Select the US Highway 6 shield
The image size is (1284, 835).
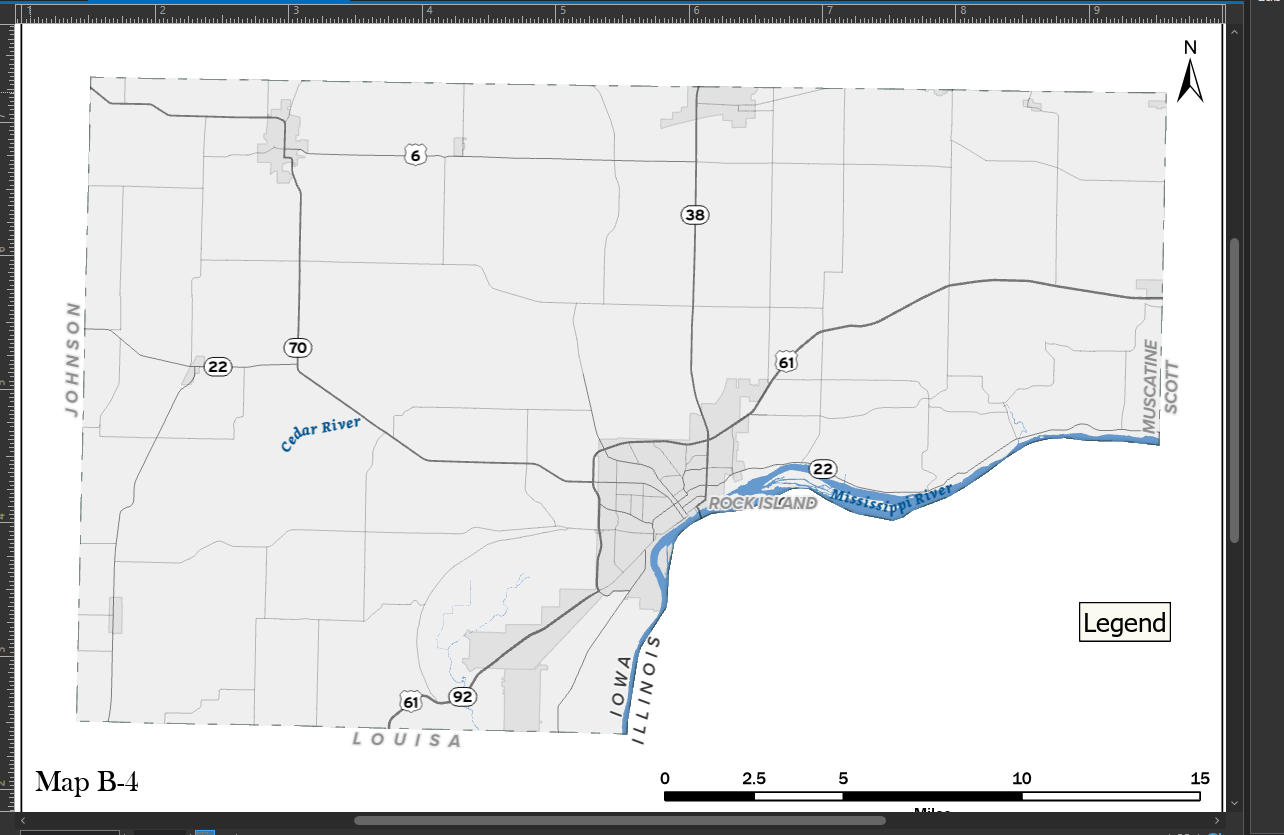(415, 153)
